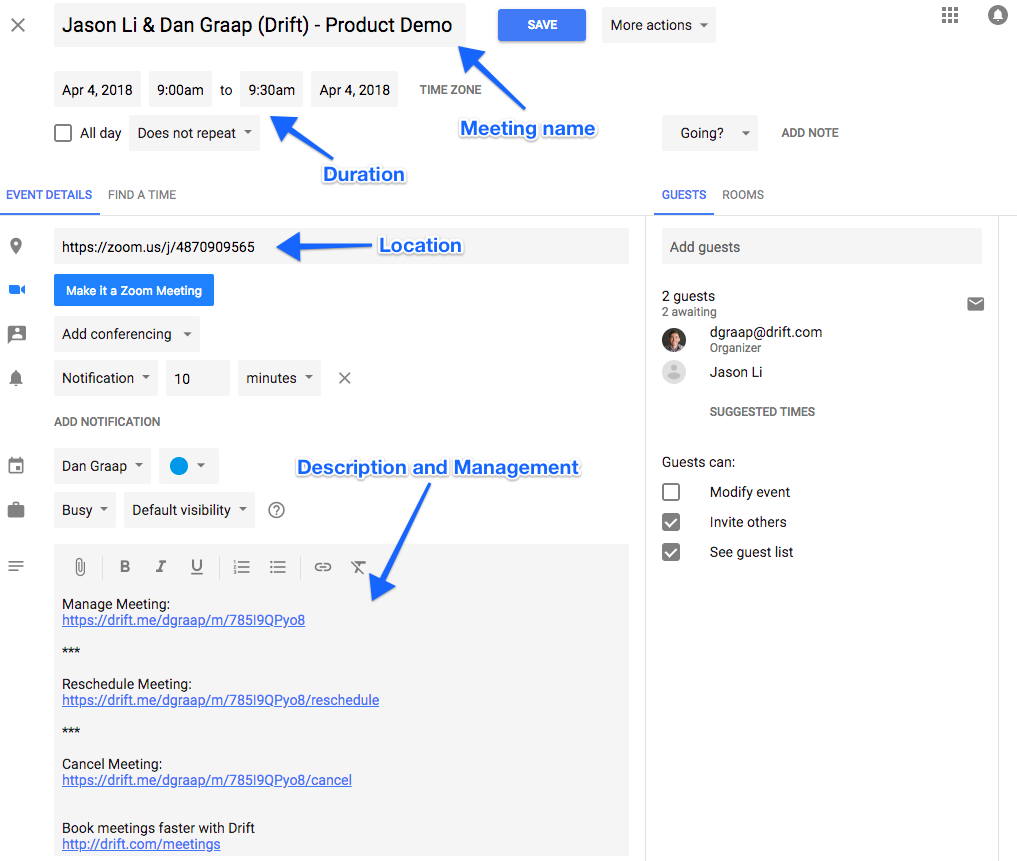The height and width of the screenshot is (861, 1017).
Task: Open visibility help question mark icon
Action: pos(276,510)
